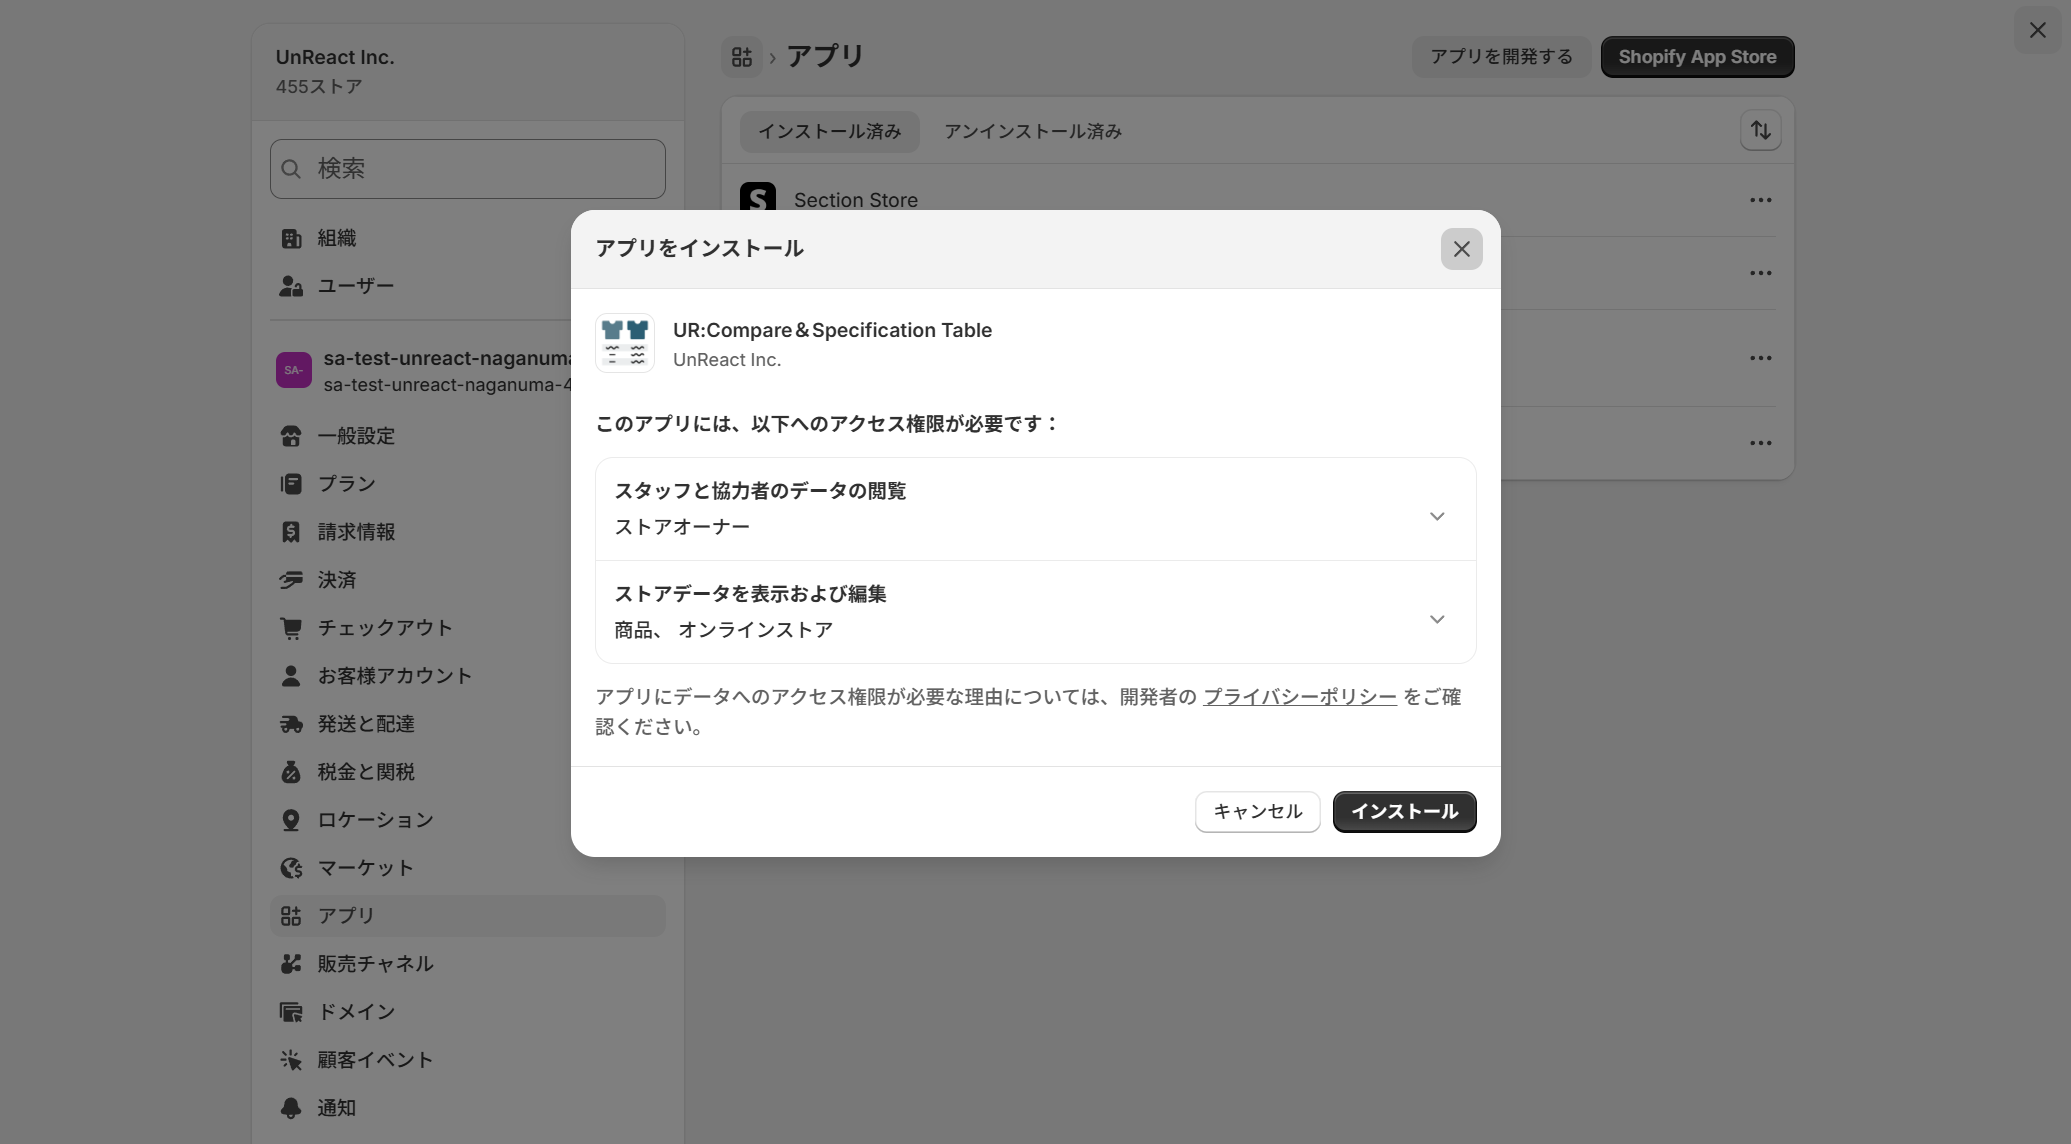Open the チェックアウト settings menu item
Viewport: 2071px width, 1144px height.
coord(467,628)
